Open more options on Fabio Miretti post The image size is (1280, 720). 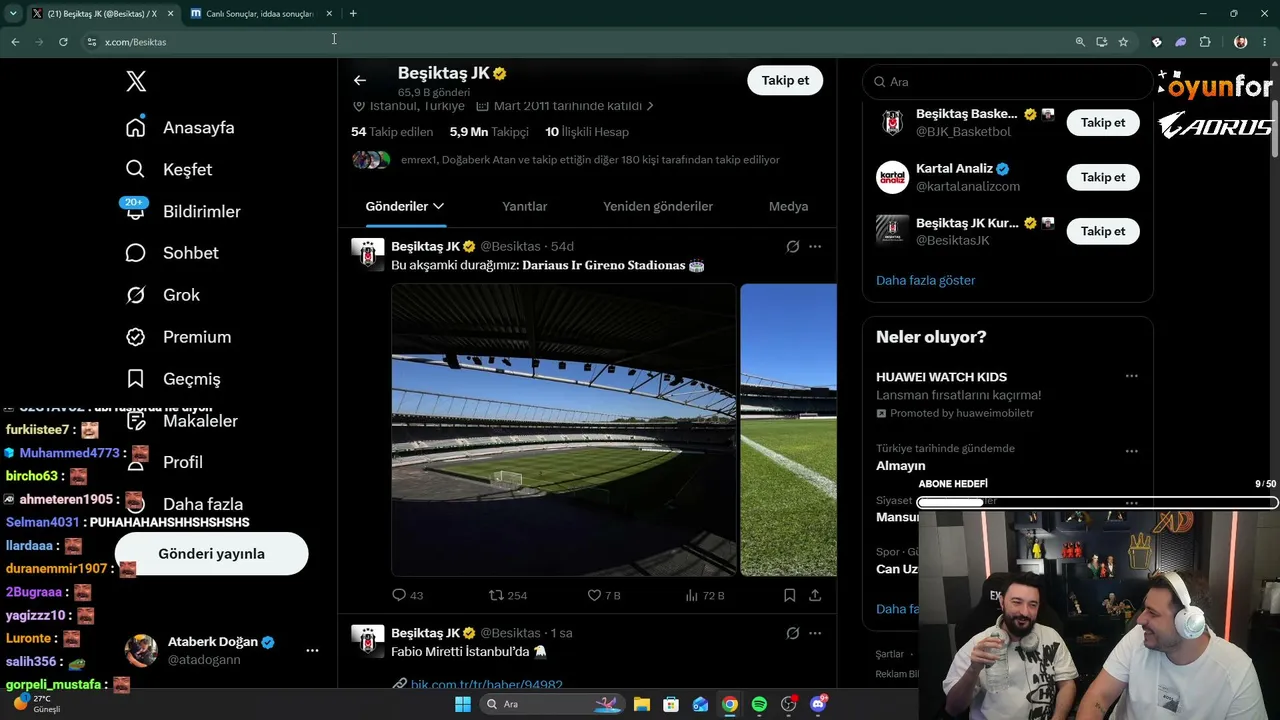pyautogui.click(x=815, y=633)
